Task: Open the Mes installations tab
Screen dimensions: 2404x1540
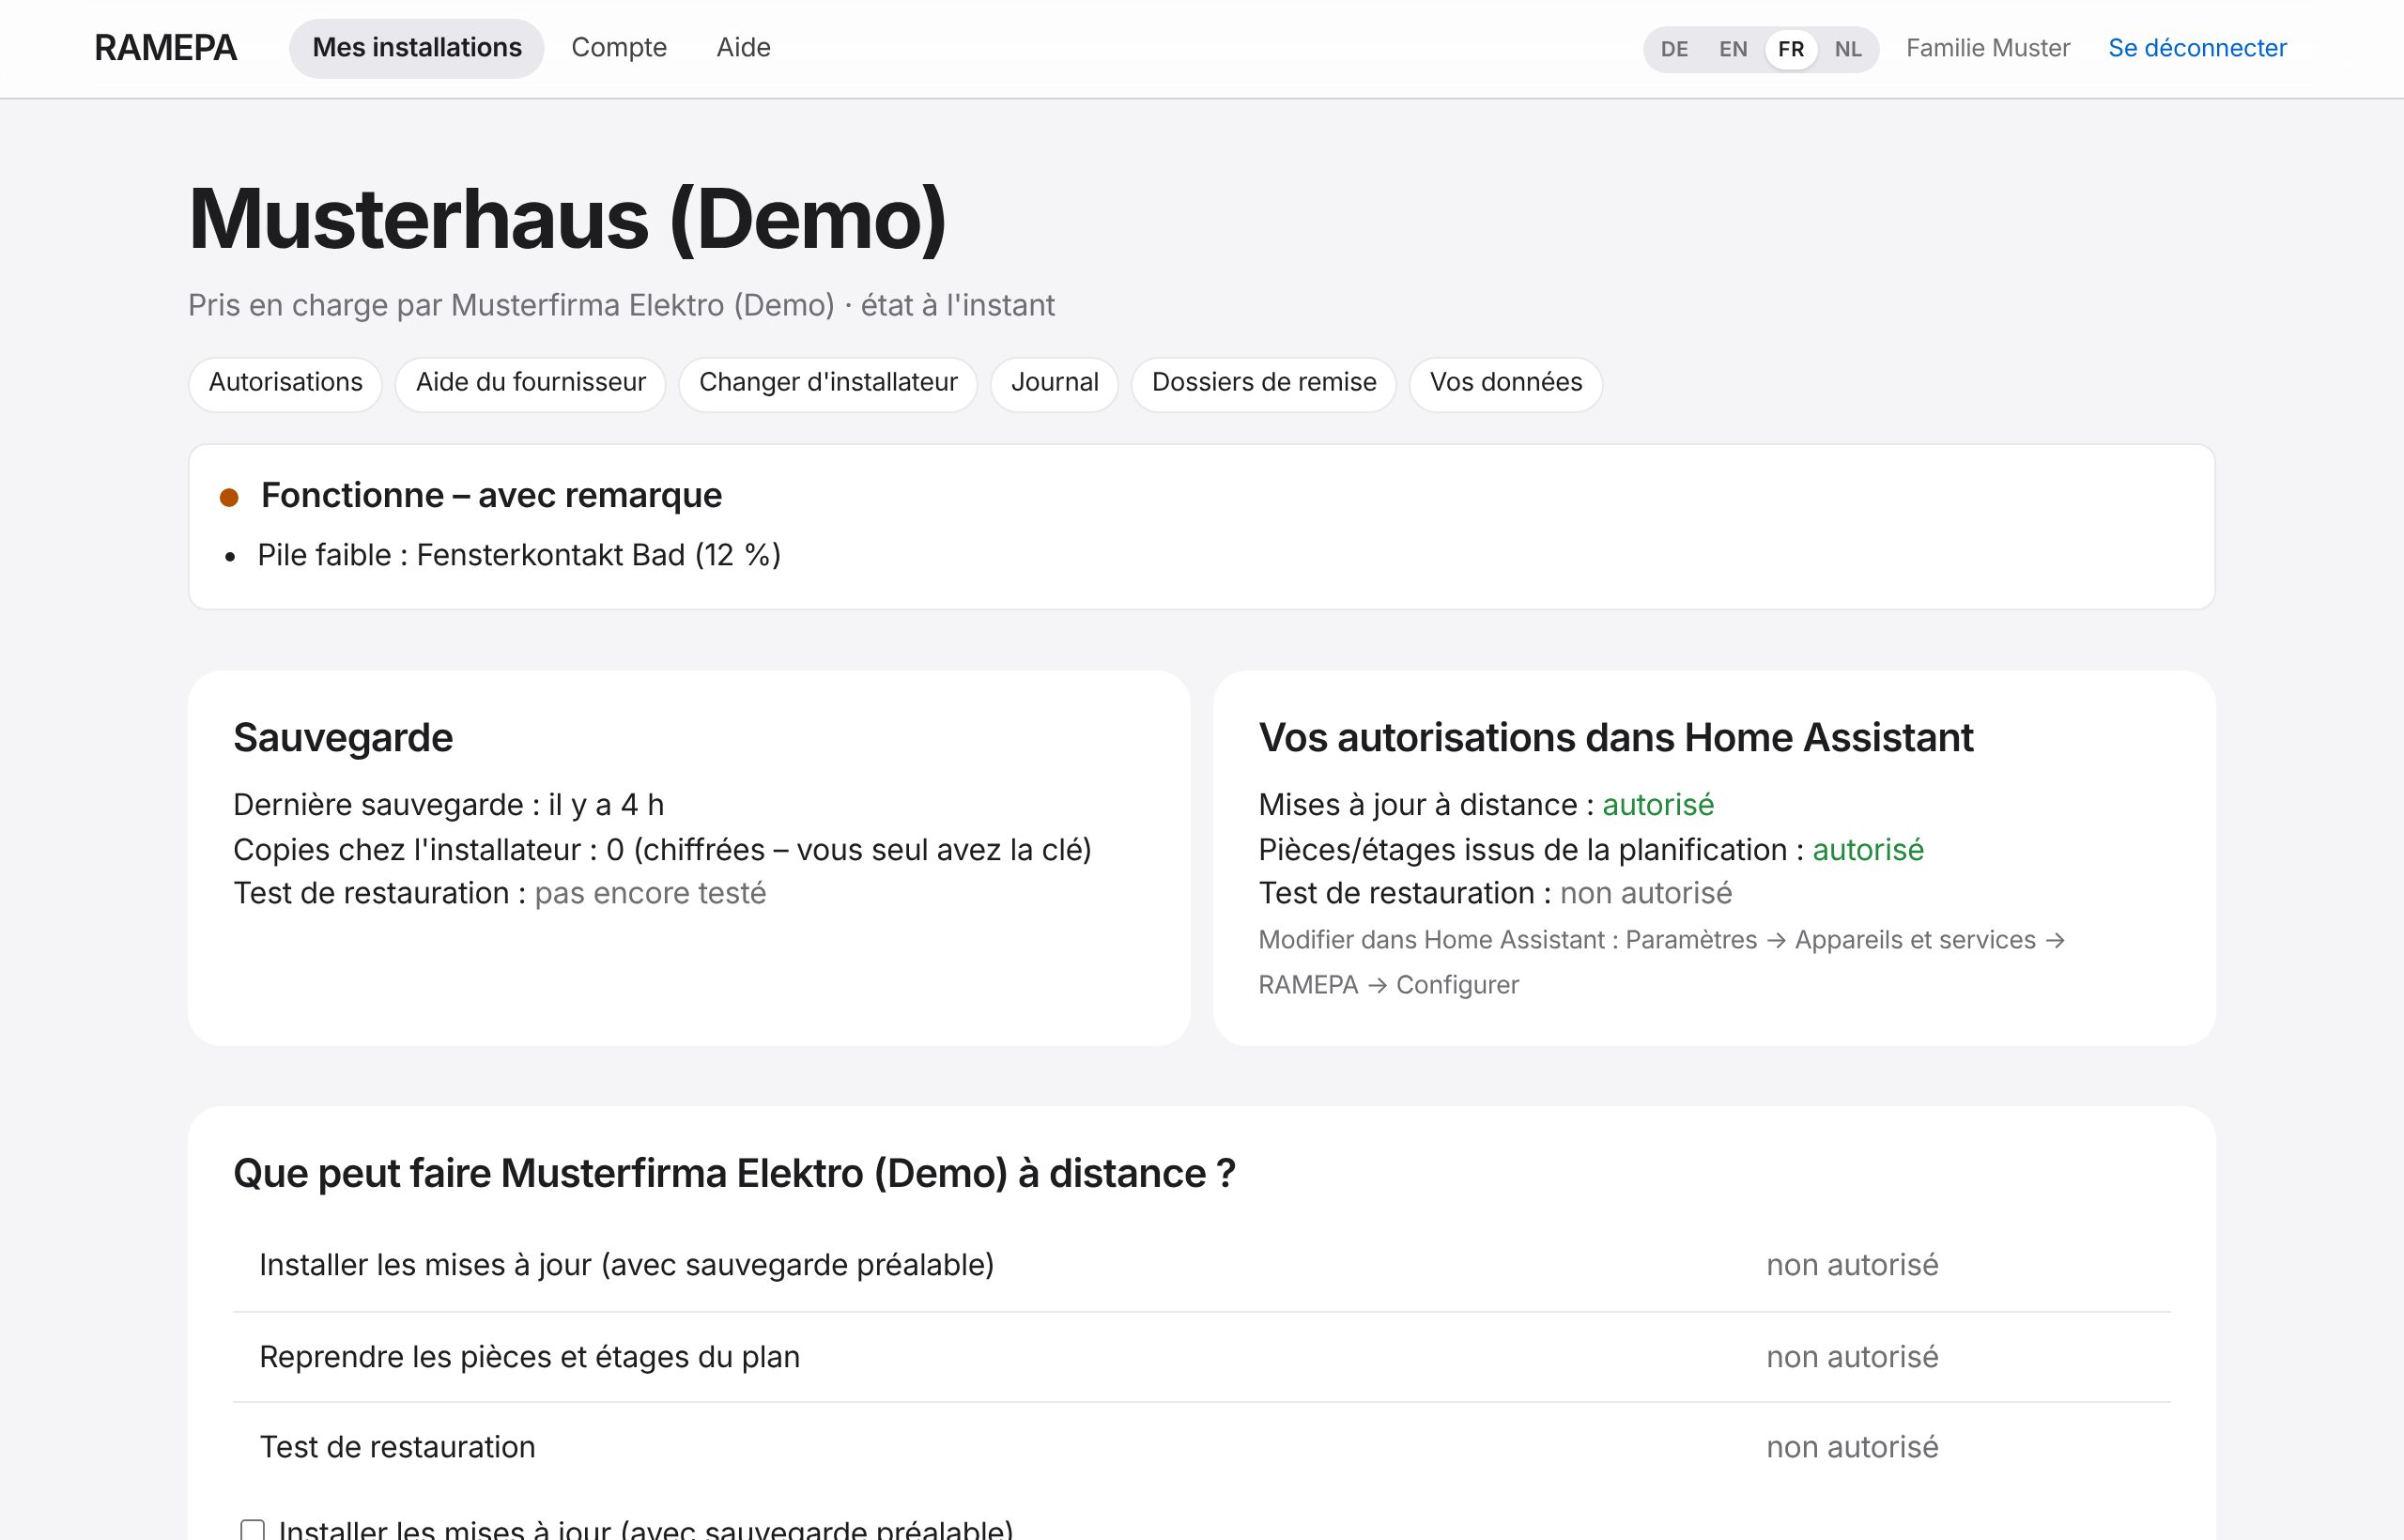Action: (x=417, y=48)
